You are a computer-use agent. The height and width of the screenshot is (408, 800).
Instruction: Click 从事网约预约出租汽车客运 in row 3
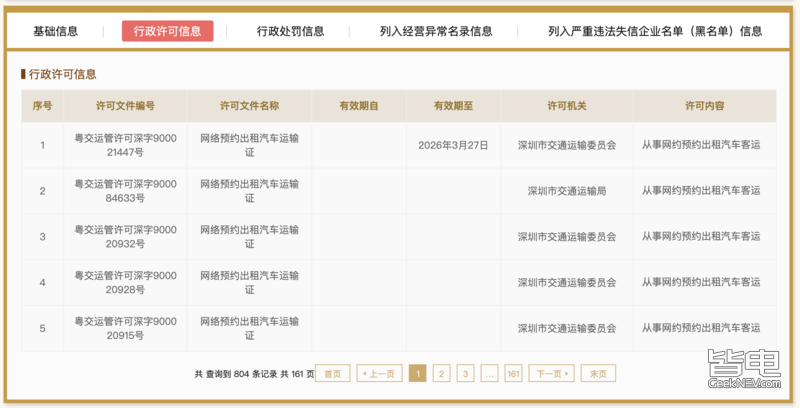point(701,237)
